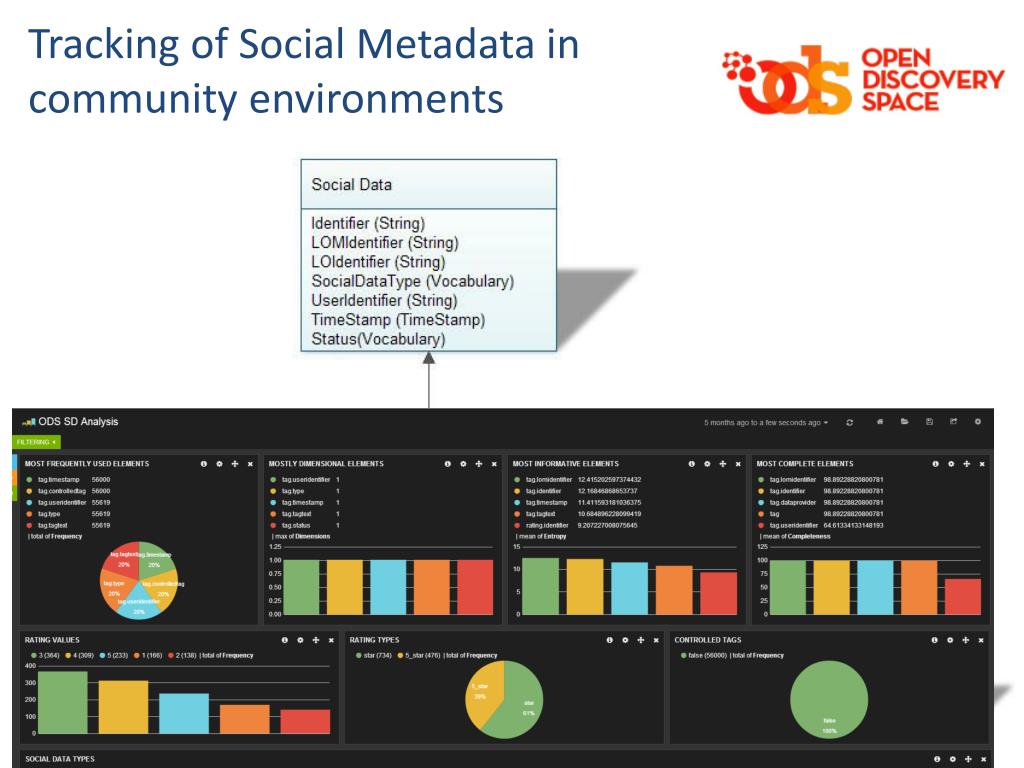Configure the Most Frequently Used Elements panel
1024x768 pixels.
tap(219, 464)
